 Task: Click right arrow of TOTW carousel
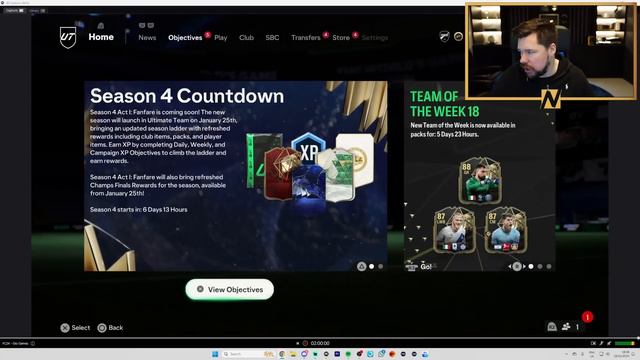pos(524,267)
